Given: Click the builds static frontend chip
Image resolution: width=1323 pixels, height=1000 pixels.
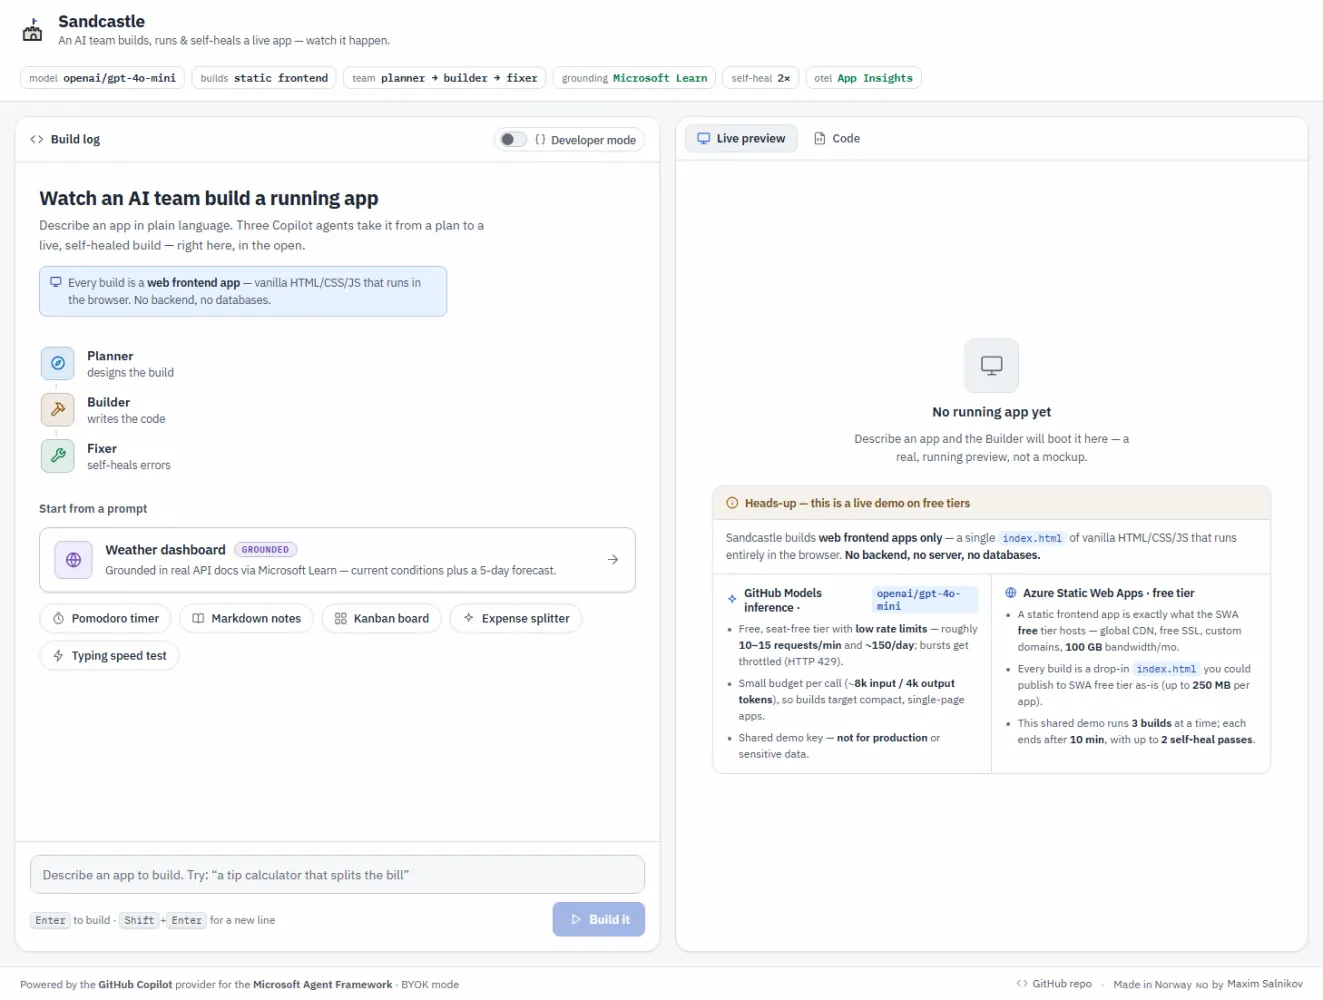Looking at the screenshot, I should [x=264, y=78].
